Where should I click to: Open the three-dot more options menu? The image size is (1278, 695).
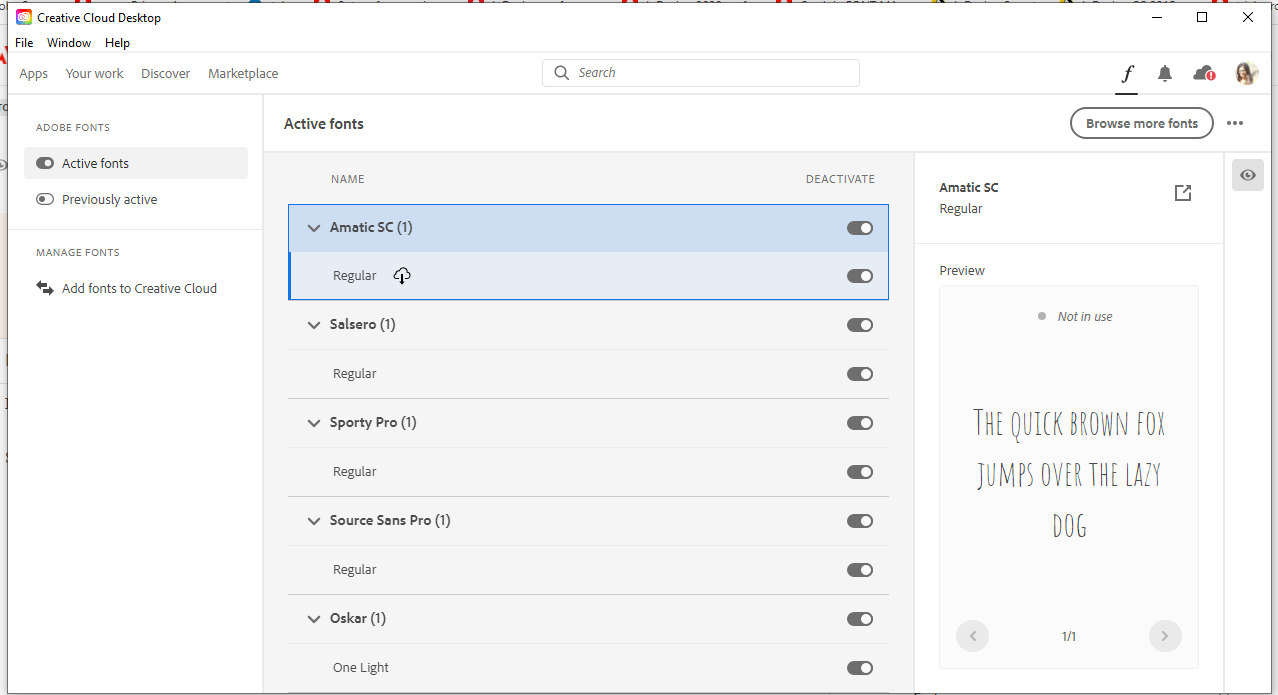point(1235,123)
